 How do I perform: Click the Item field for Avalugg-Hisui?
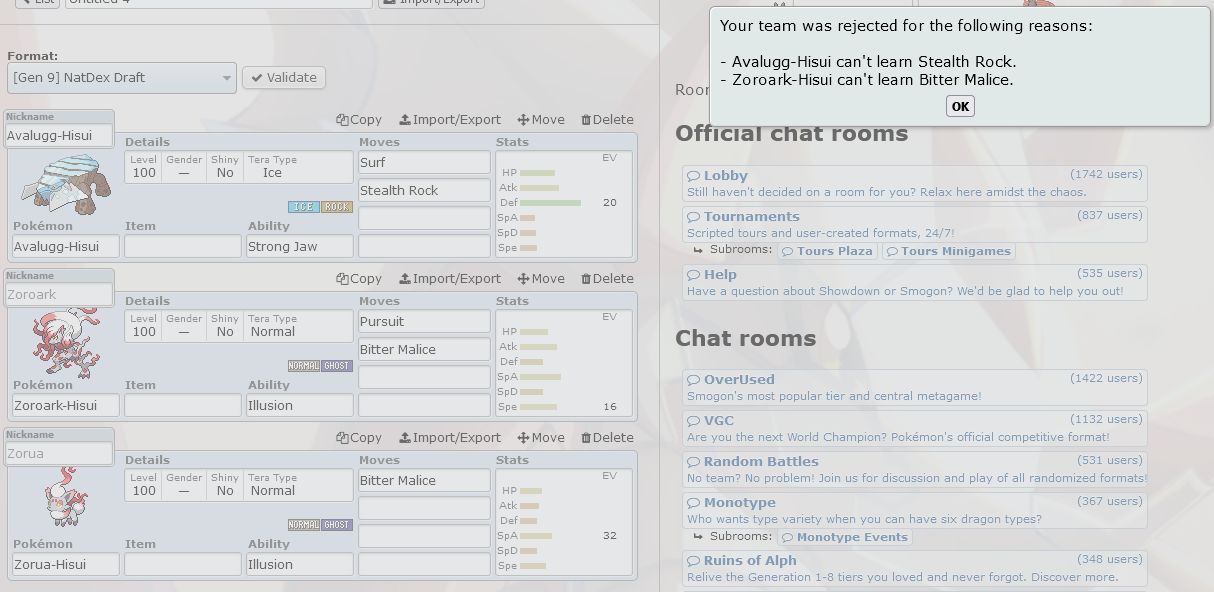pyautogui.click(x=183, y=246)
